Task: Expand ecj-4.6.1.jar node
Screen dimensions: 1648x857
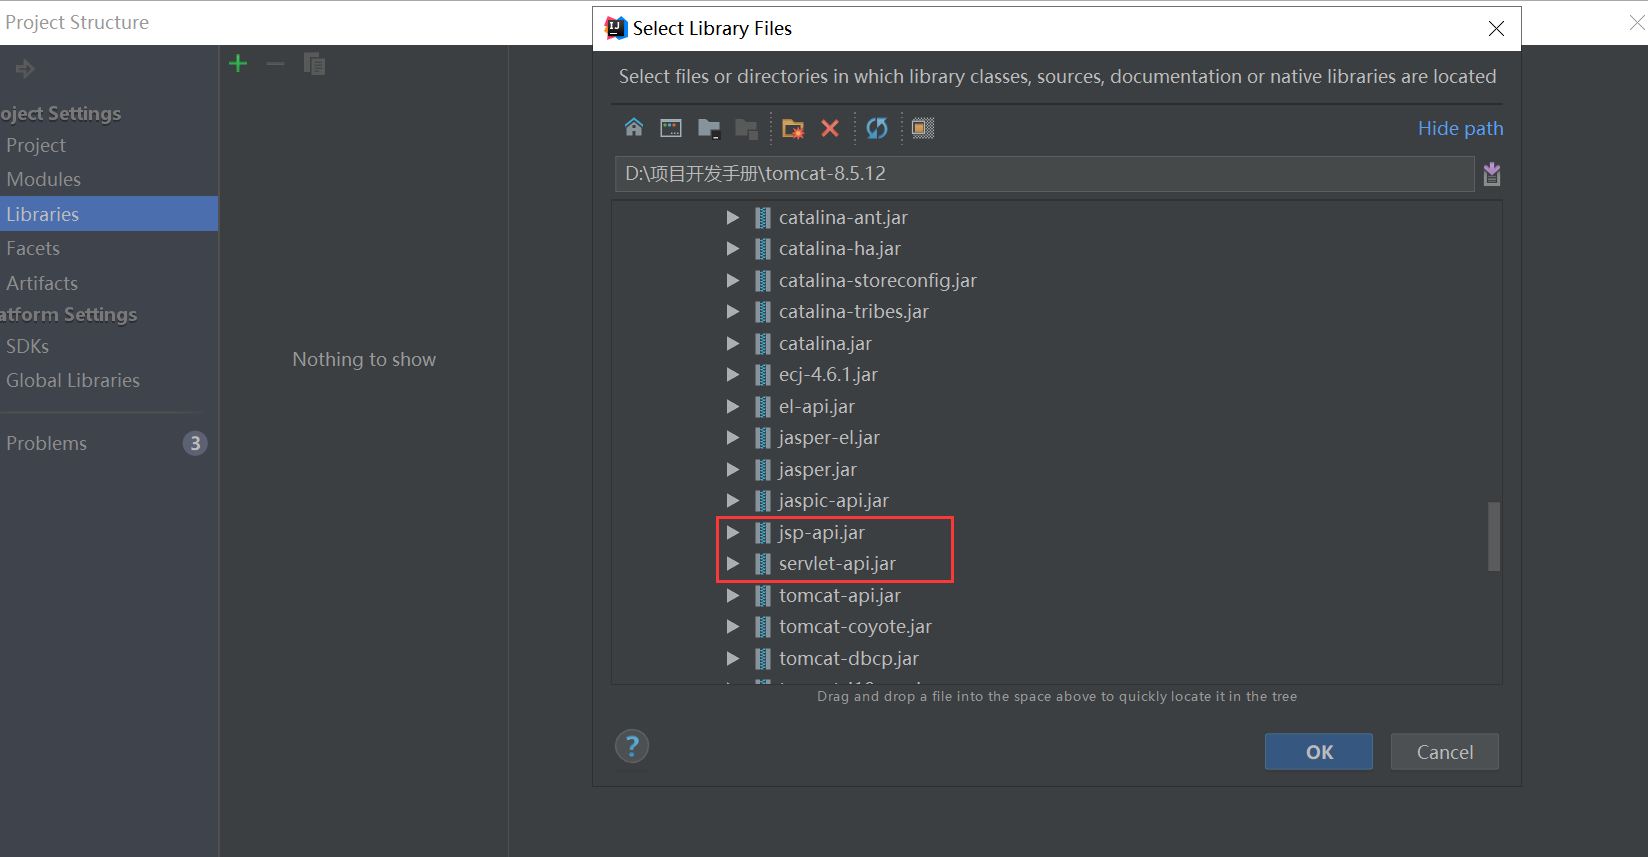Action: pos(733,375)
